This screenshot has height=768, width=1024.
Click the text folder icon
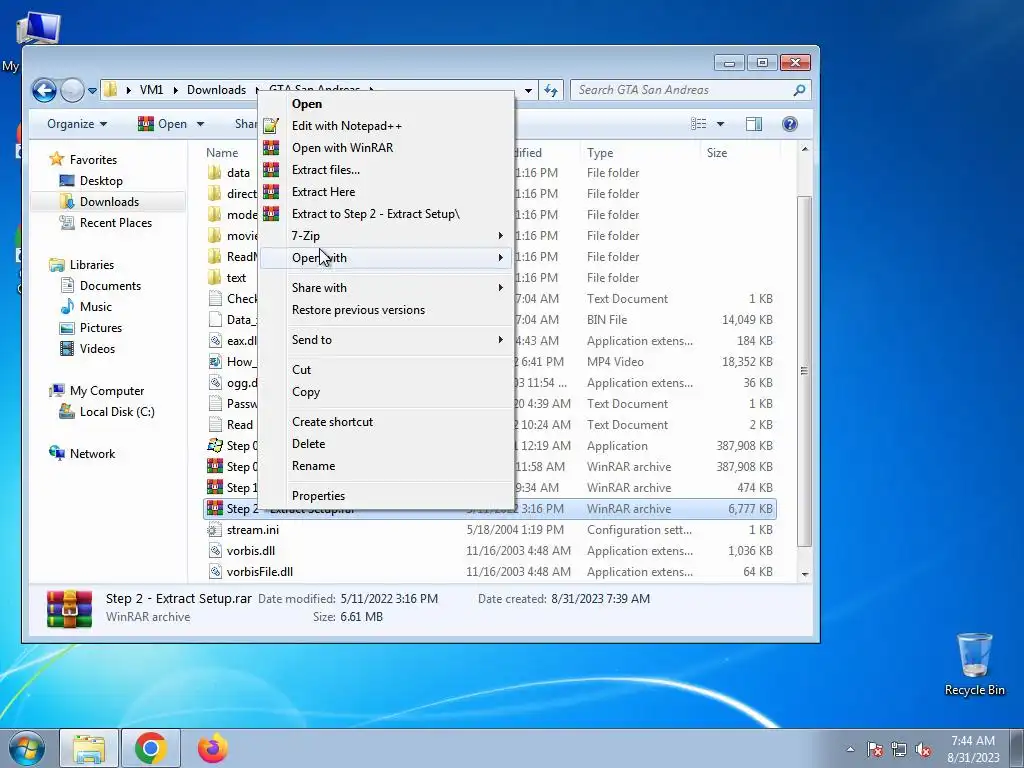tap(215, 278)
